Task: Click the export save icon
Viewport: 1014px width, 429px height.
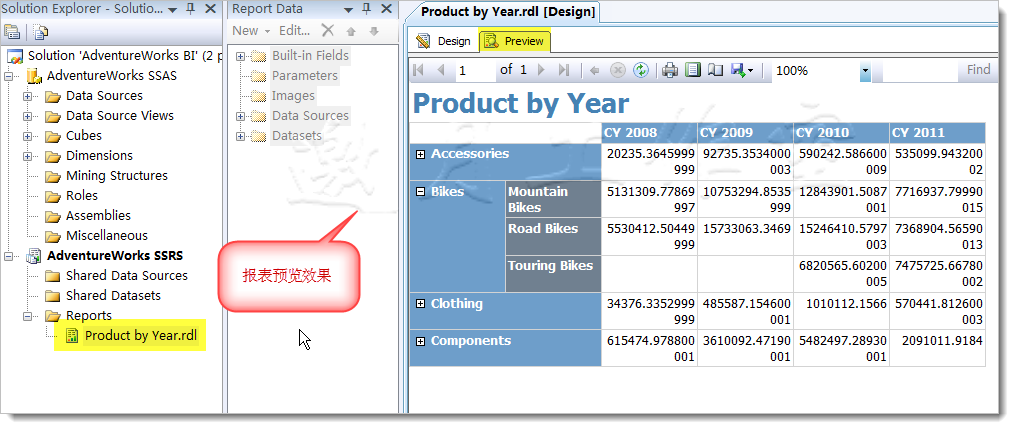Action: [738, 70]
